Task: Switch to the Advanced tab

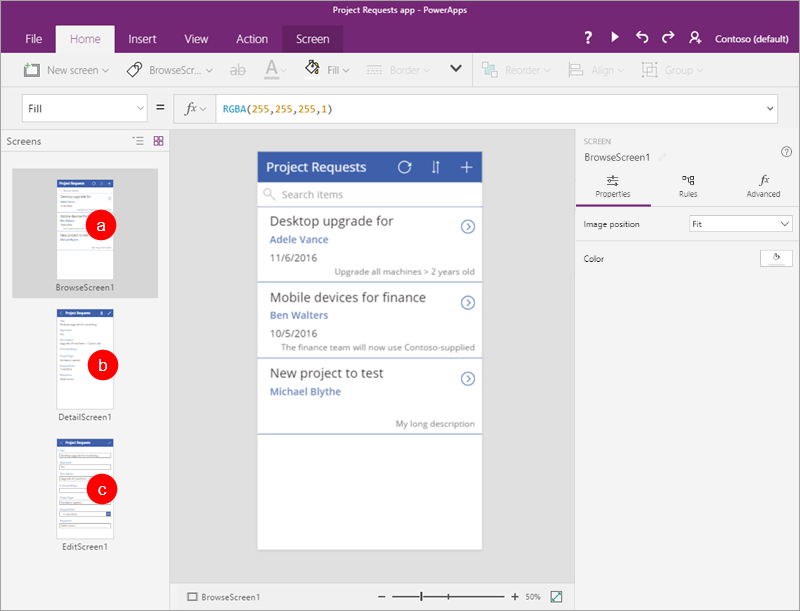Action: coord(763,186)
